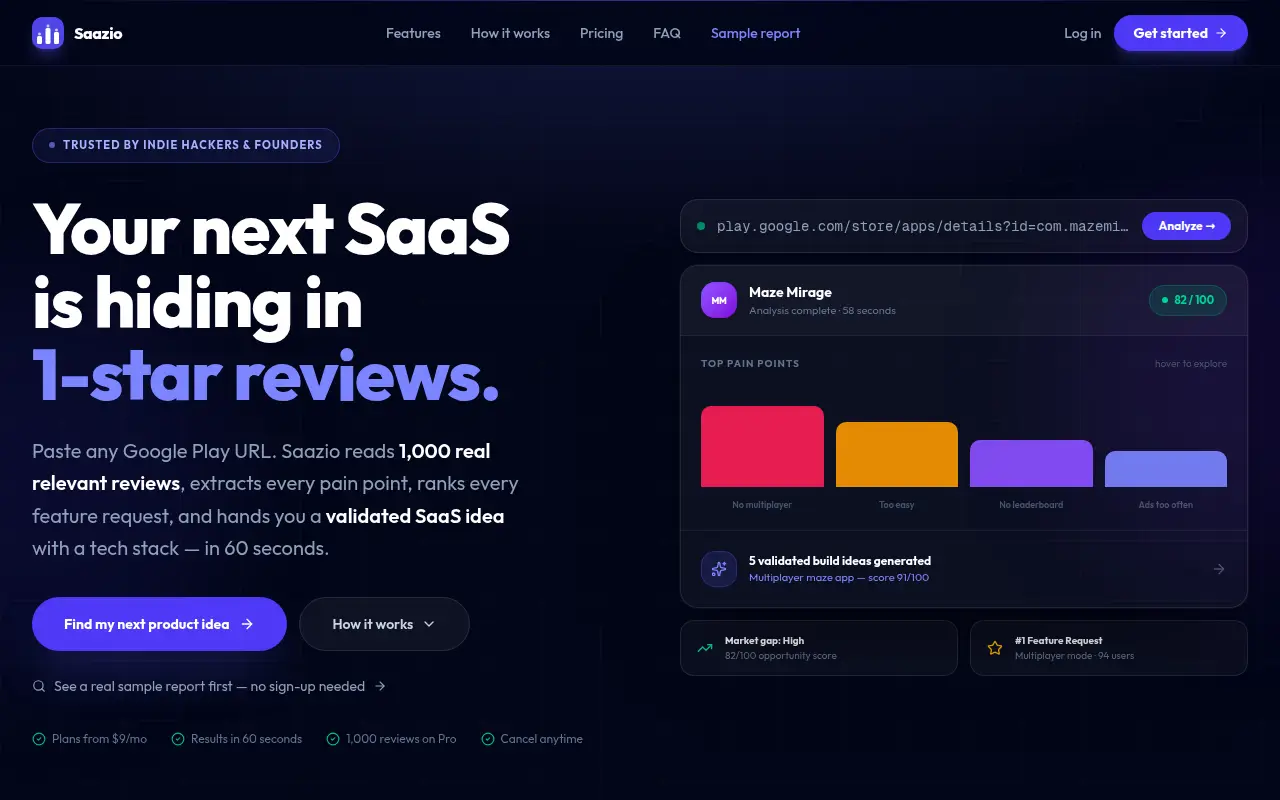This screenshot has width=1280, height=800.
Task: Select the blue Ads too often bar
Action: click(1166, 469)
